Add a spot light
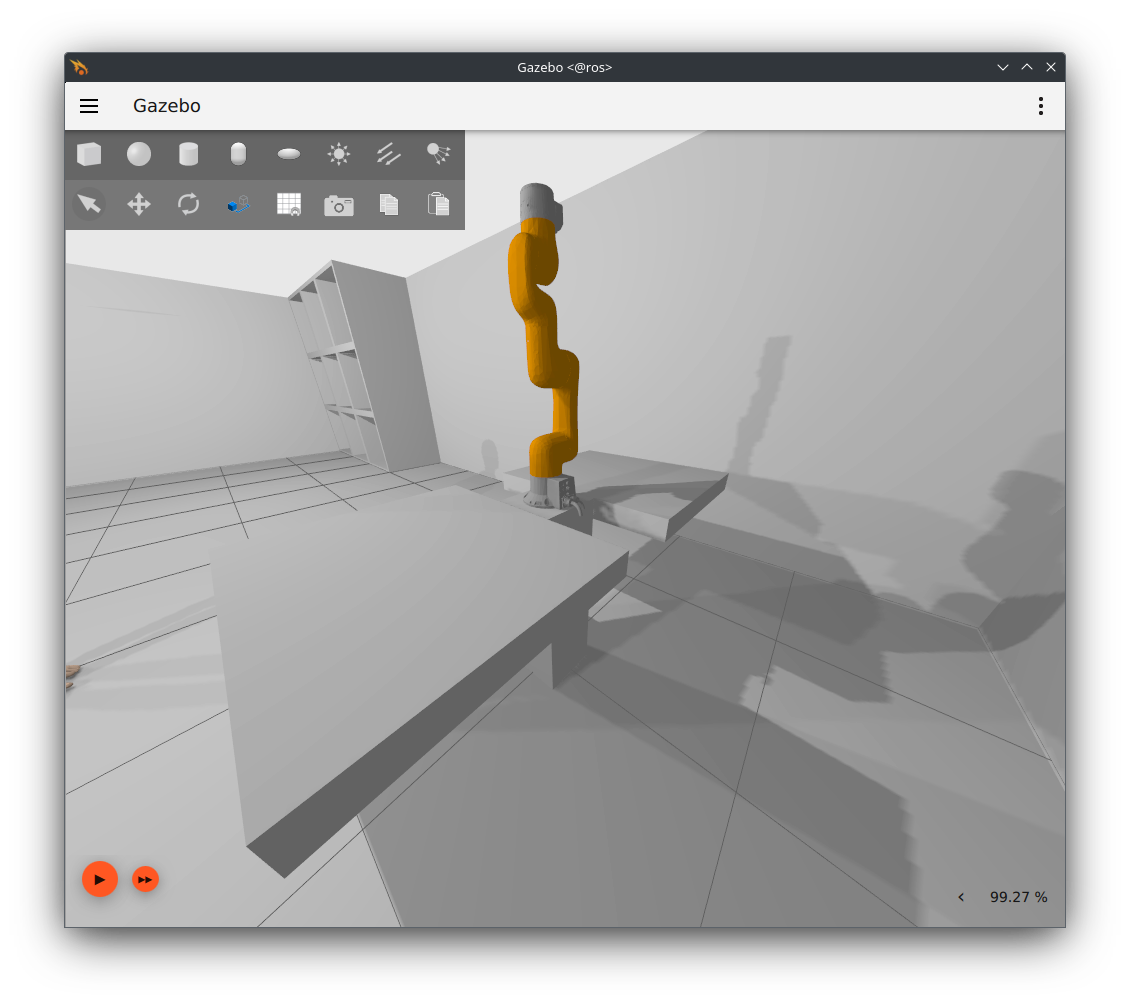 (438, 154)
